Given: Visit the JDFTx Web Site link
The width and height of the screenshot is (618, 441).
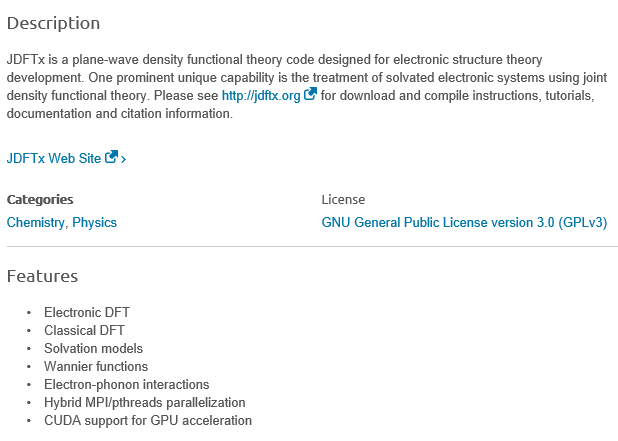Looking at the screenshot, I should pos(55,158).
